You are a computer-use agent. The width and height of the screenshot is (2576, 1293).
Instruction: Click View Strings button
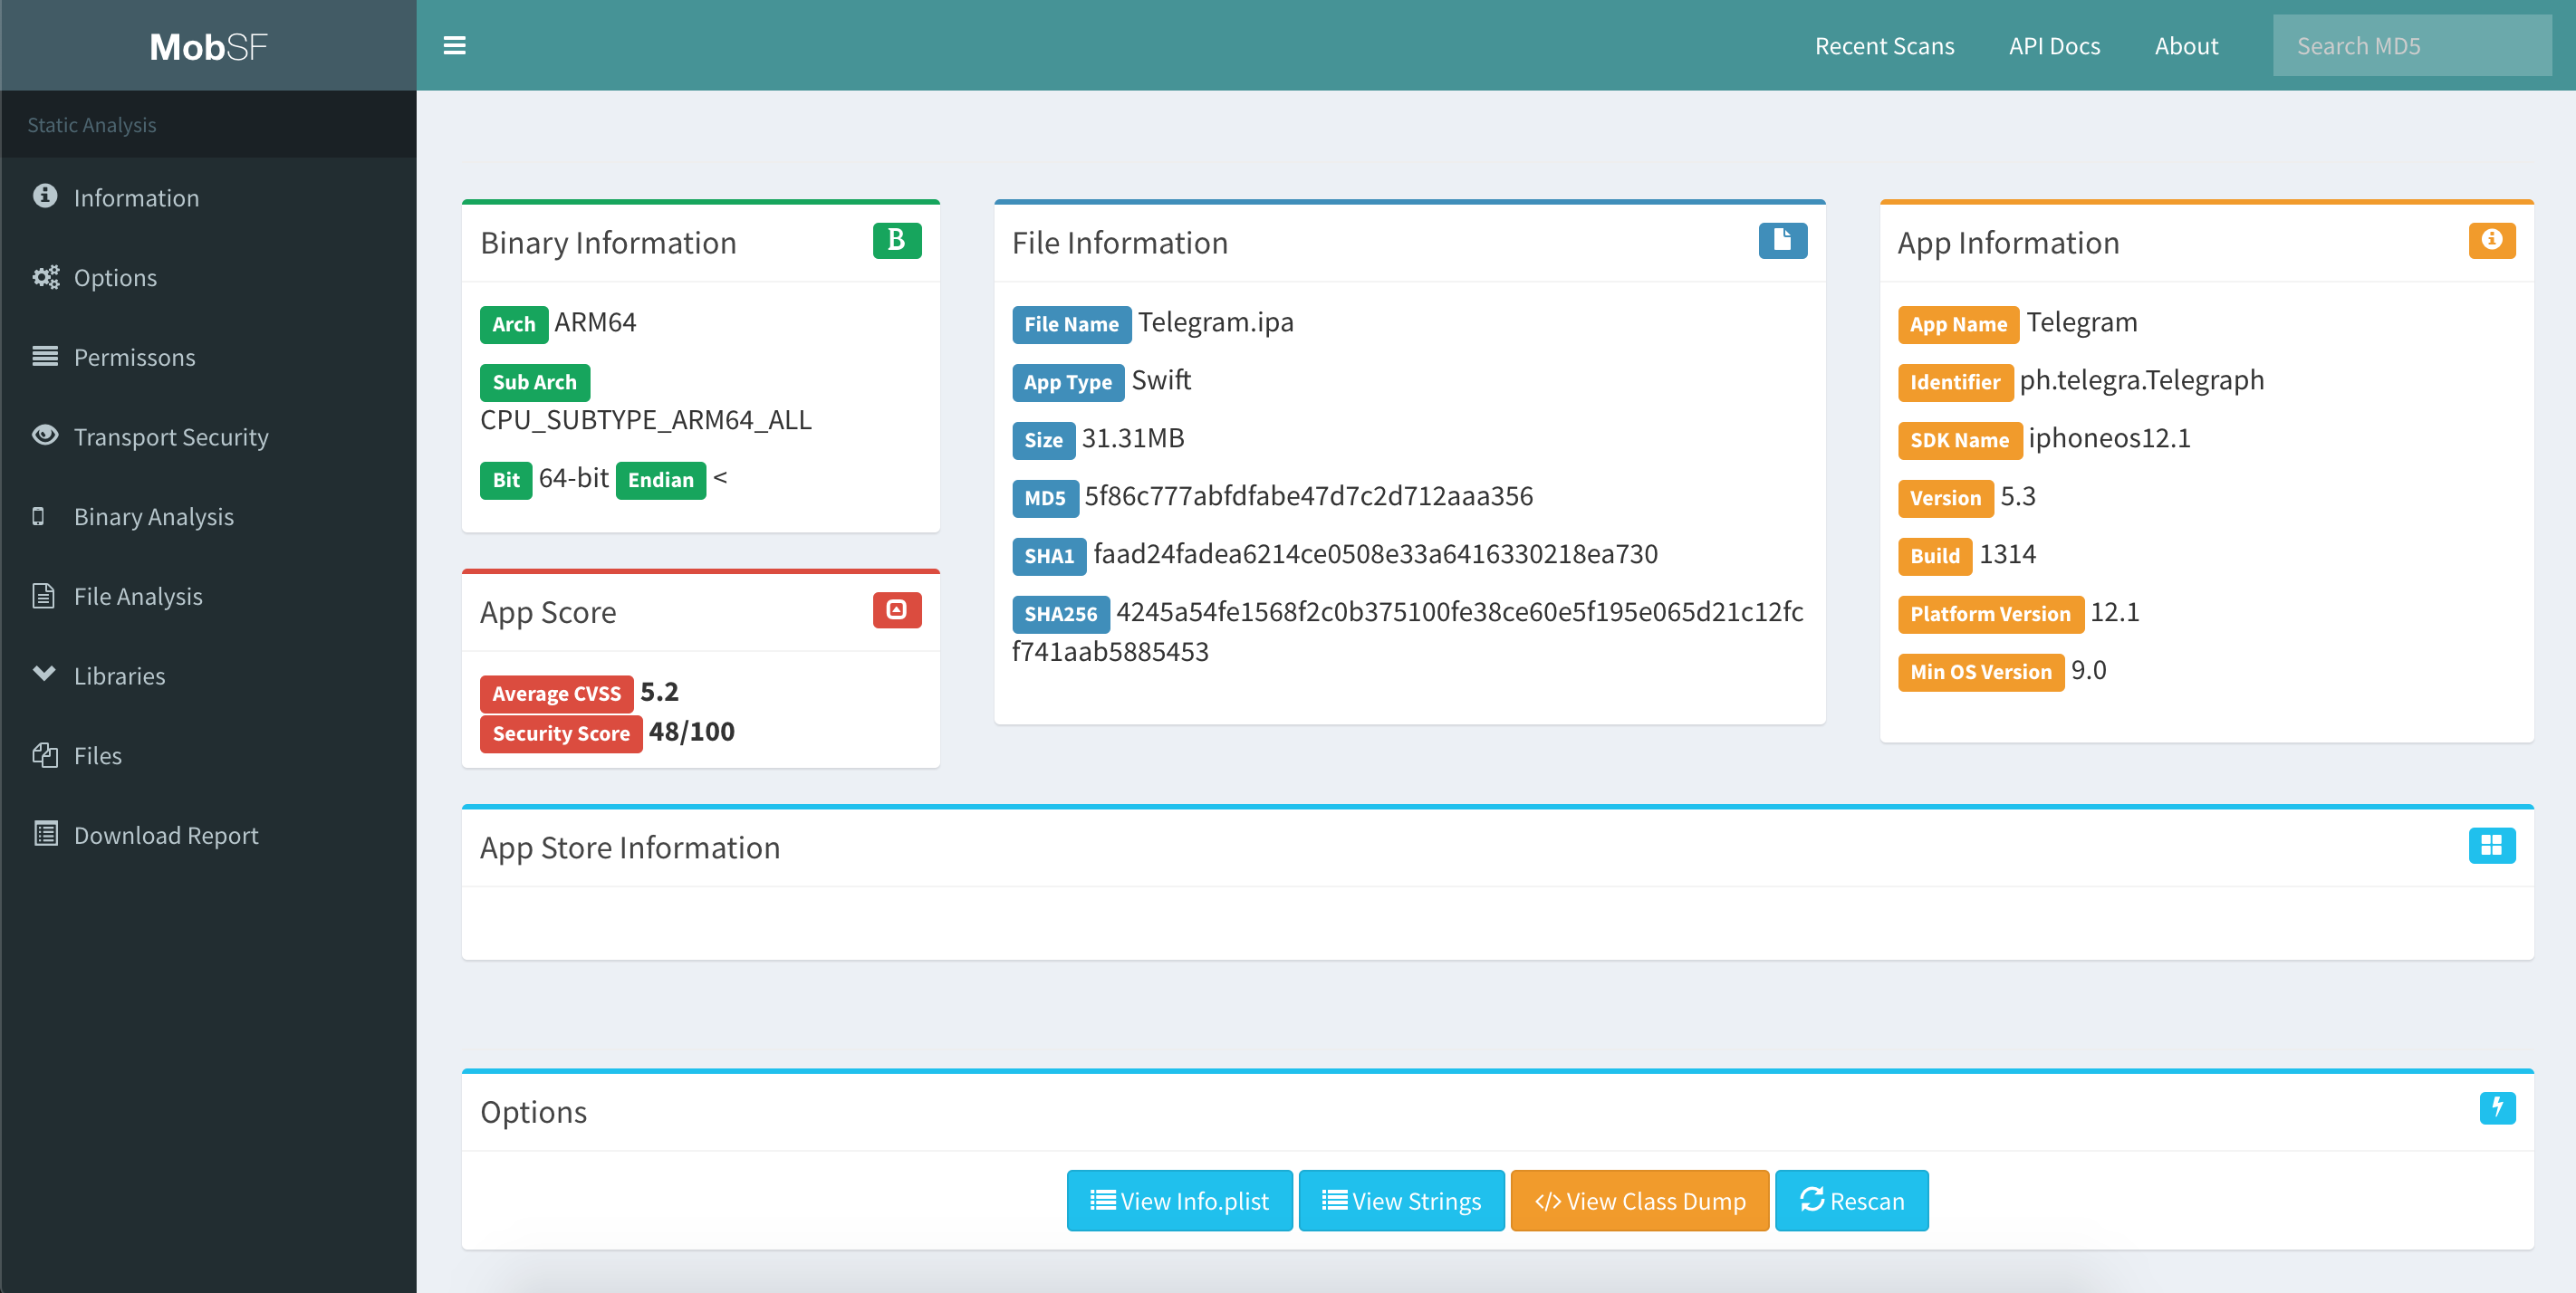click(x=1401, y=1200)
